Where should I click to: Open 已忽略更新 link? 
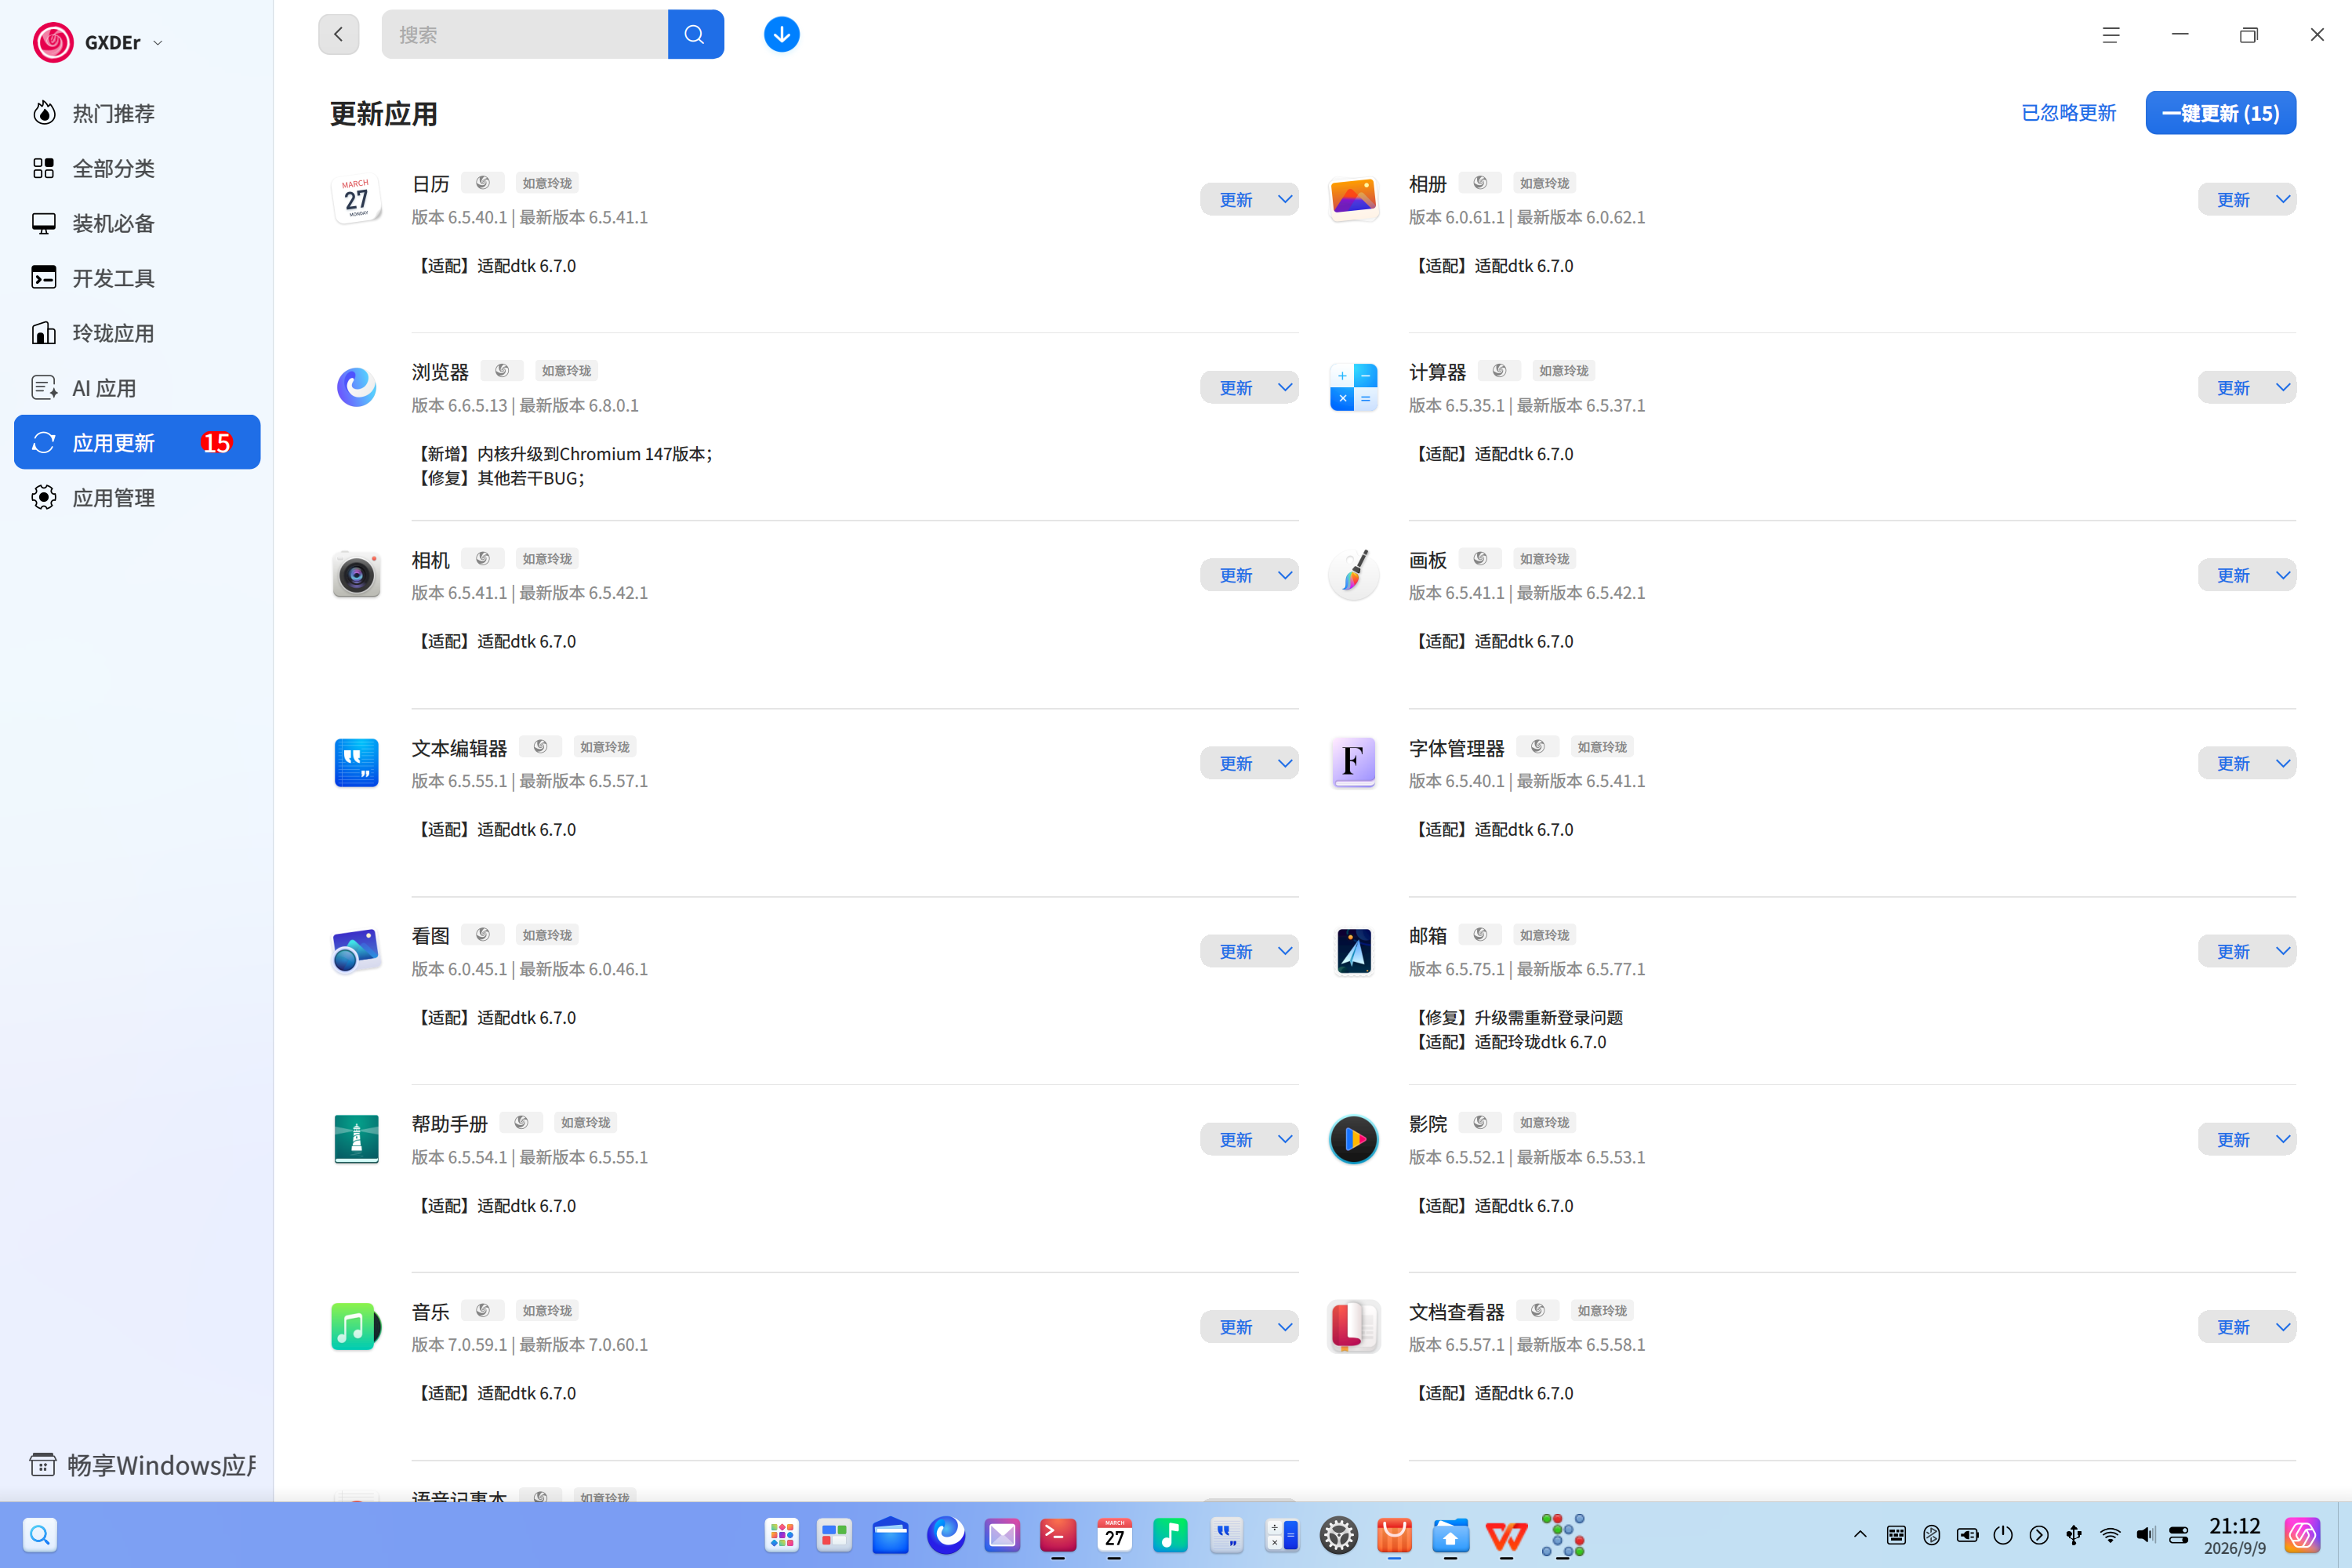pos(2068,113)
